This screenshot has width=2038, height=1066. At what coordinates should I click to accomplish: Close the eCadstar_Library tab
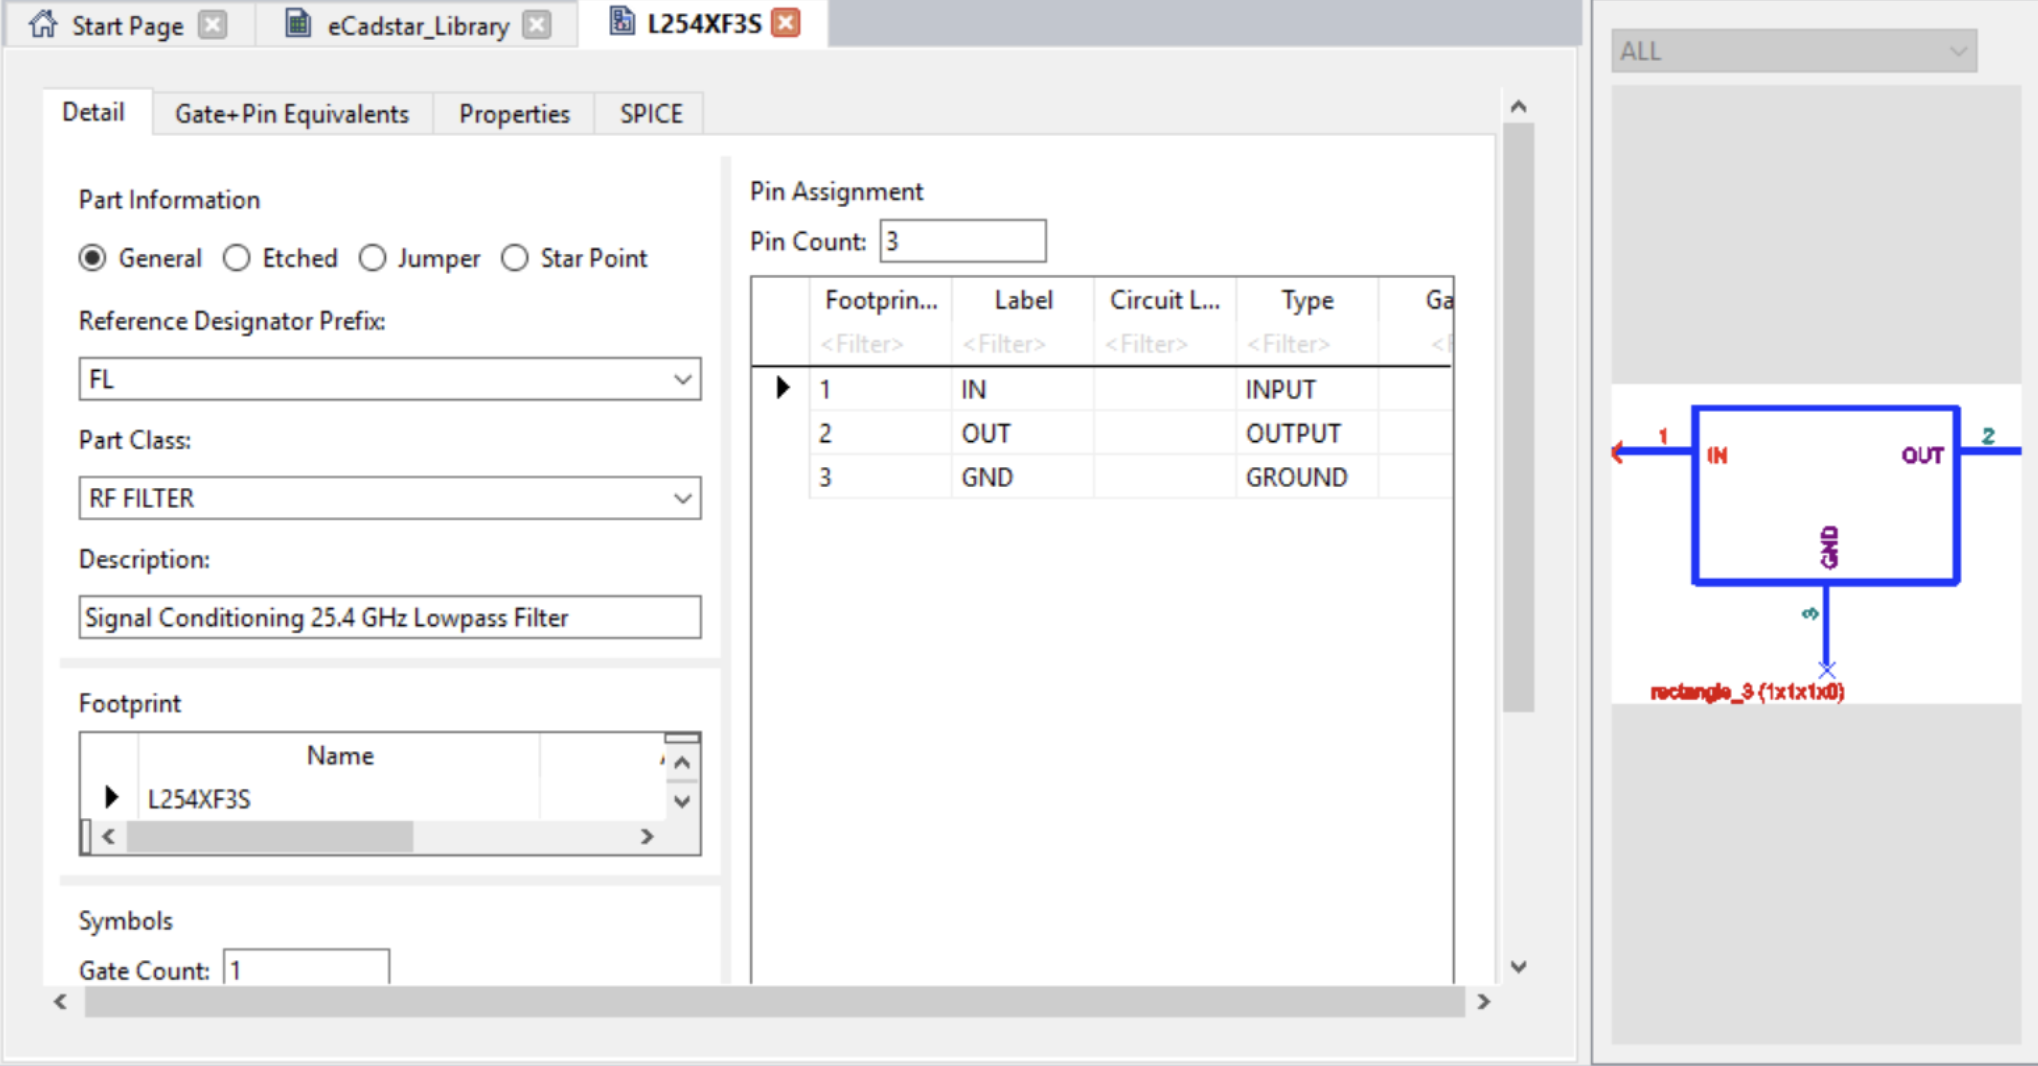pyautogui.click(x=538, y=25)
